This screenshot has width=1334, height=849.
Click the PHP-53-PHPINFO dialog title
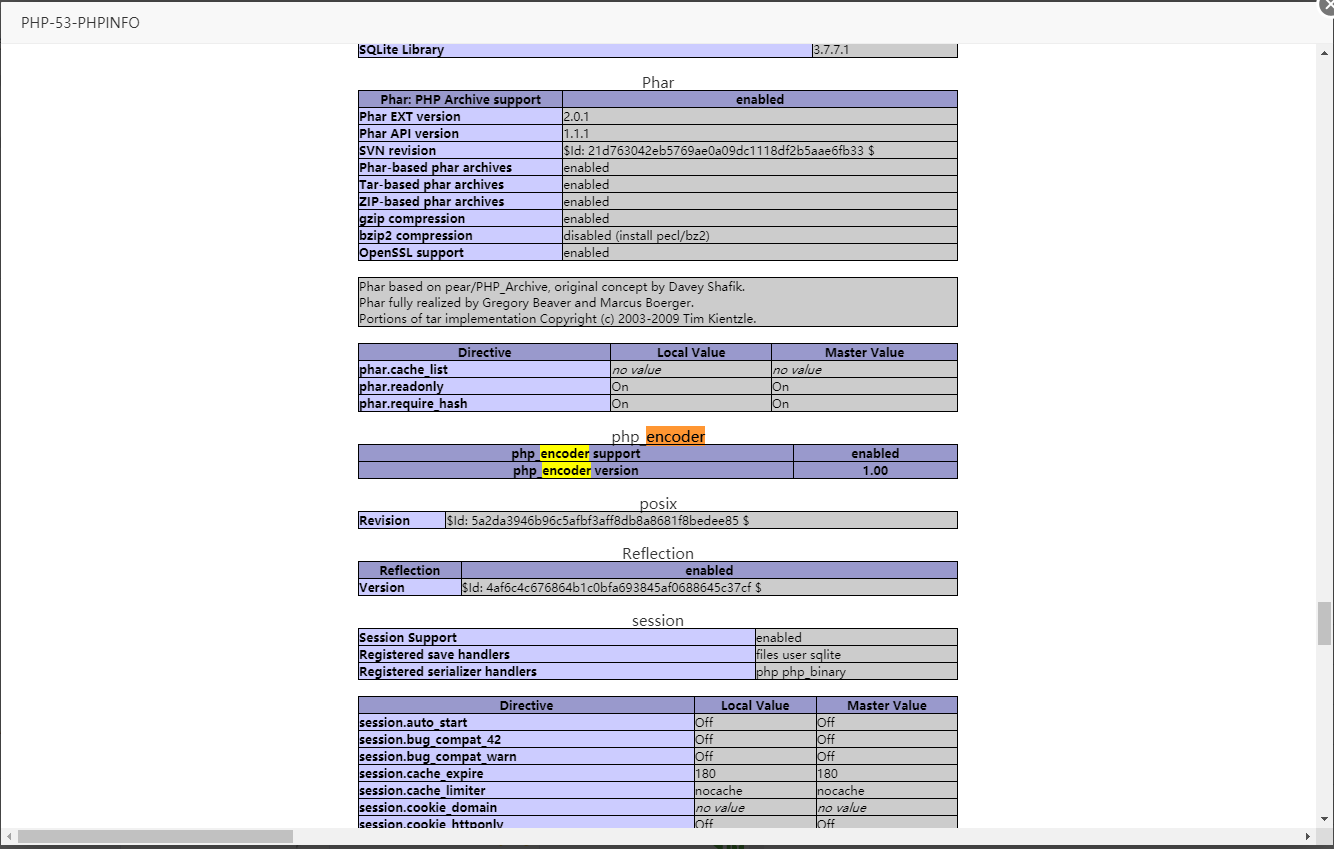tap(80, 22)
